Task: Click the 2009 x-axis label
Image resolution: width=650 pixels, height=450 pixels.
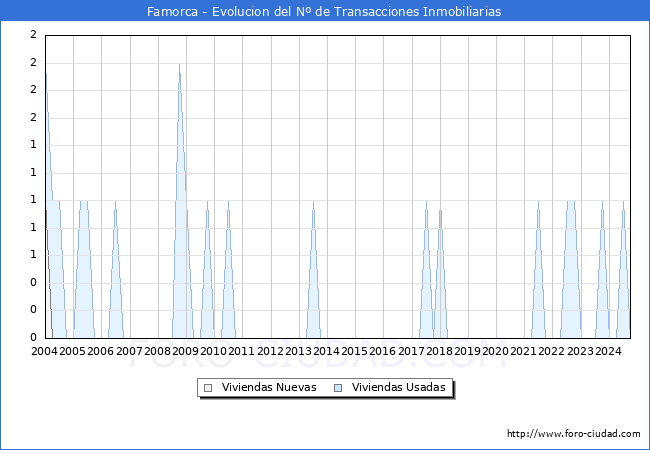Action: (185, 351)
